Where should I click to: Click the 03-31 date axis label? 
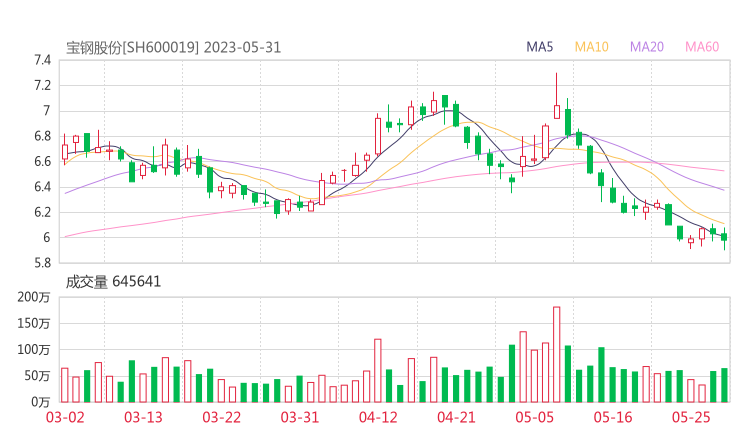[x=300, y=417]
